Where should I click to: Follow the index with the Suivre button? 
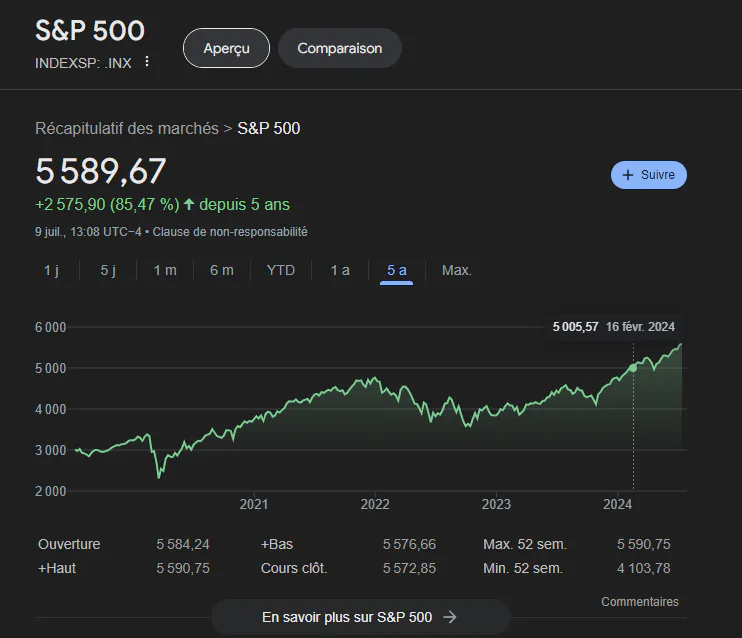point(649,175)
